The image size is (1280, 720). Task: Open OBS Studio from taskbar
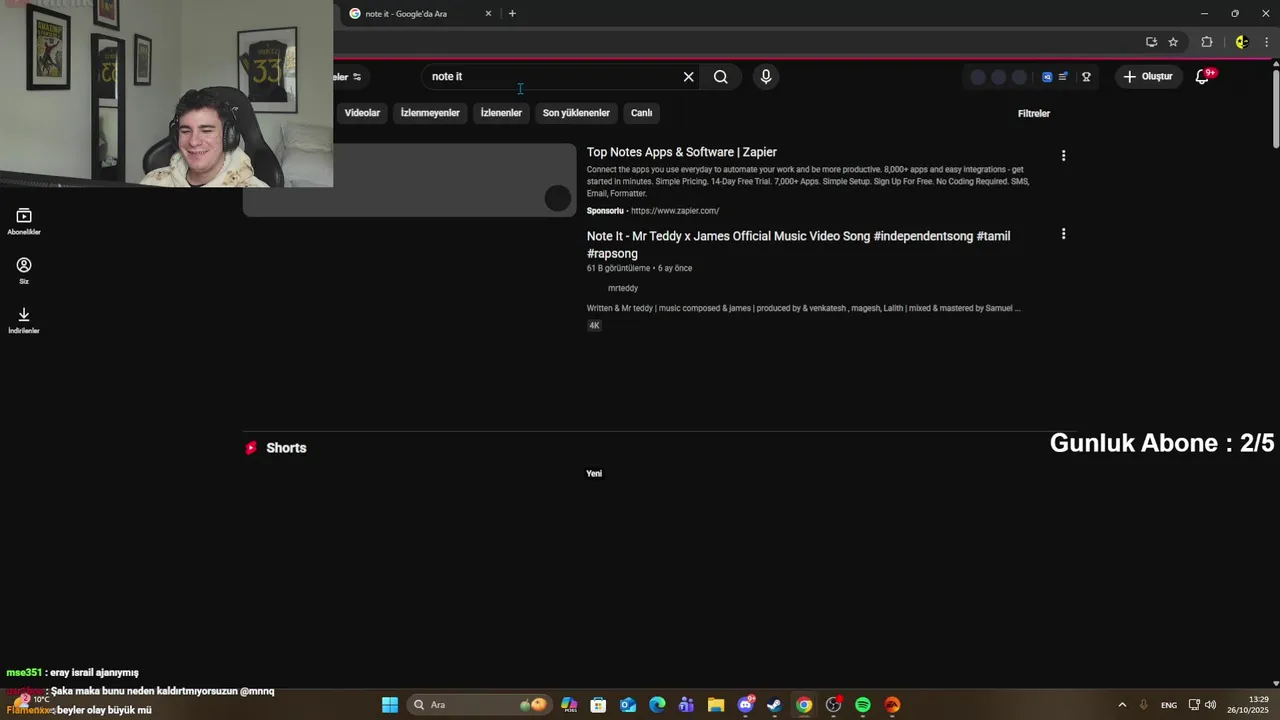pyautogui.click(x=833, y=705)
